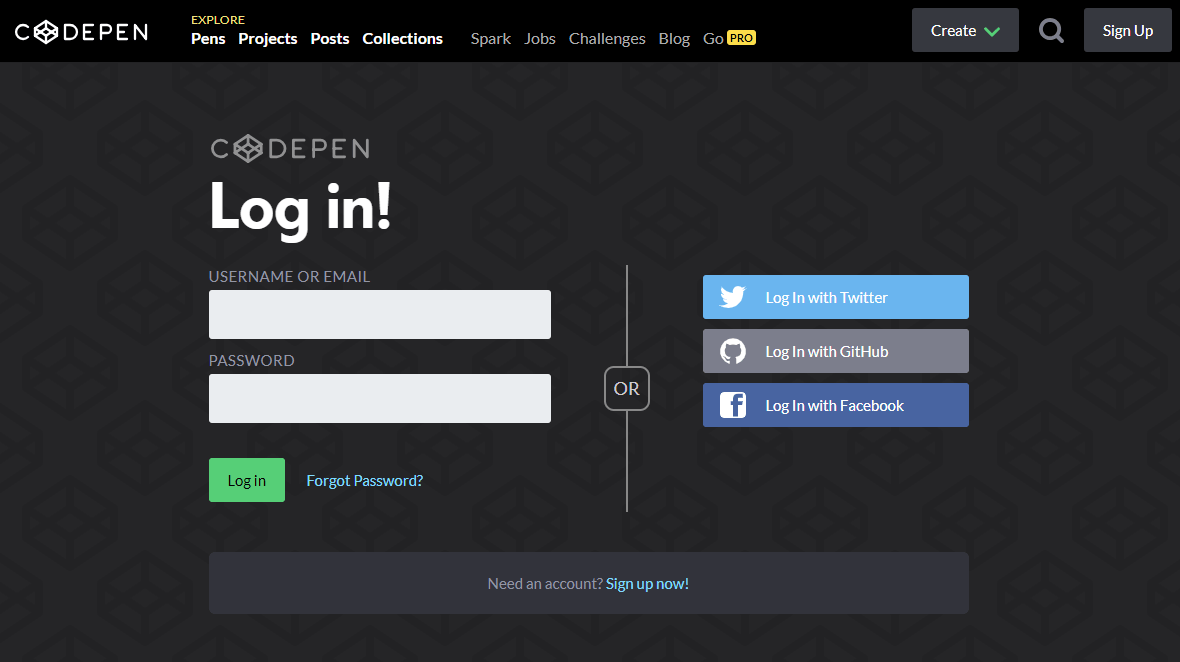This screenshot has height=662, width=1180.
Task: Click the 'Log In with Facebook' label
Action: coord(835,405)
